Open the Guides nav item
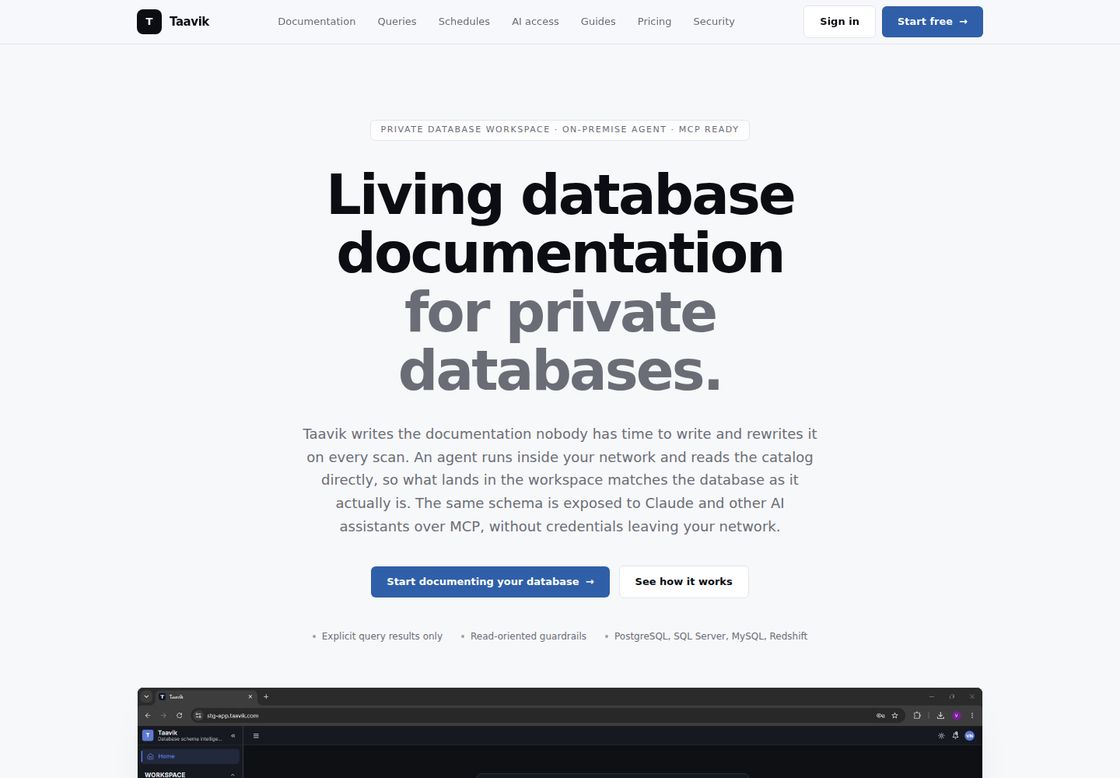This screenshot has height=778, width=1120. pyautogui.click(x=598, y=21)
